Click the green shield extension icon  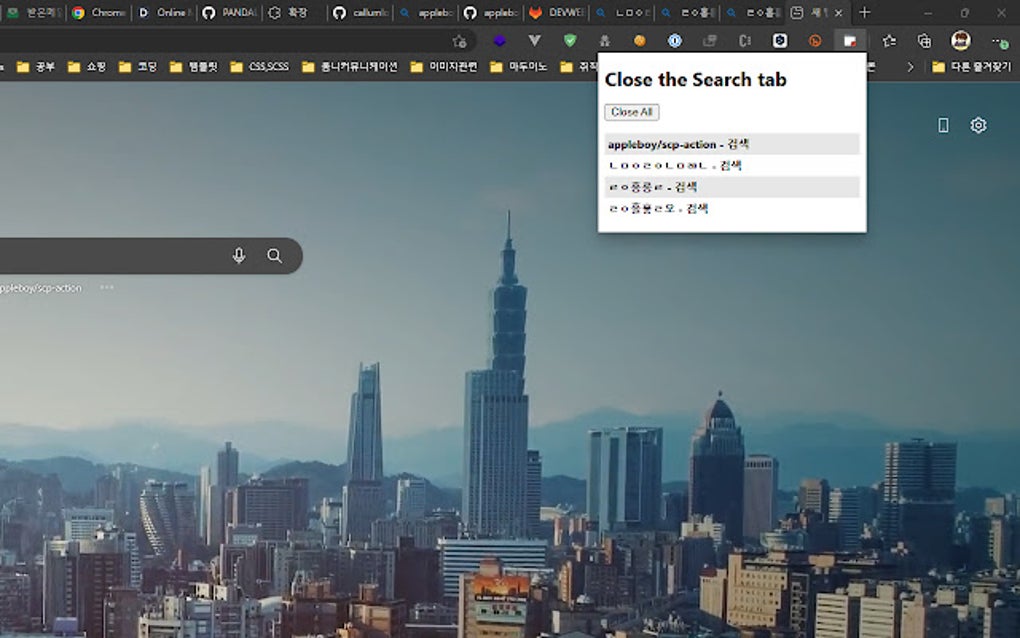(570, 40)
